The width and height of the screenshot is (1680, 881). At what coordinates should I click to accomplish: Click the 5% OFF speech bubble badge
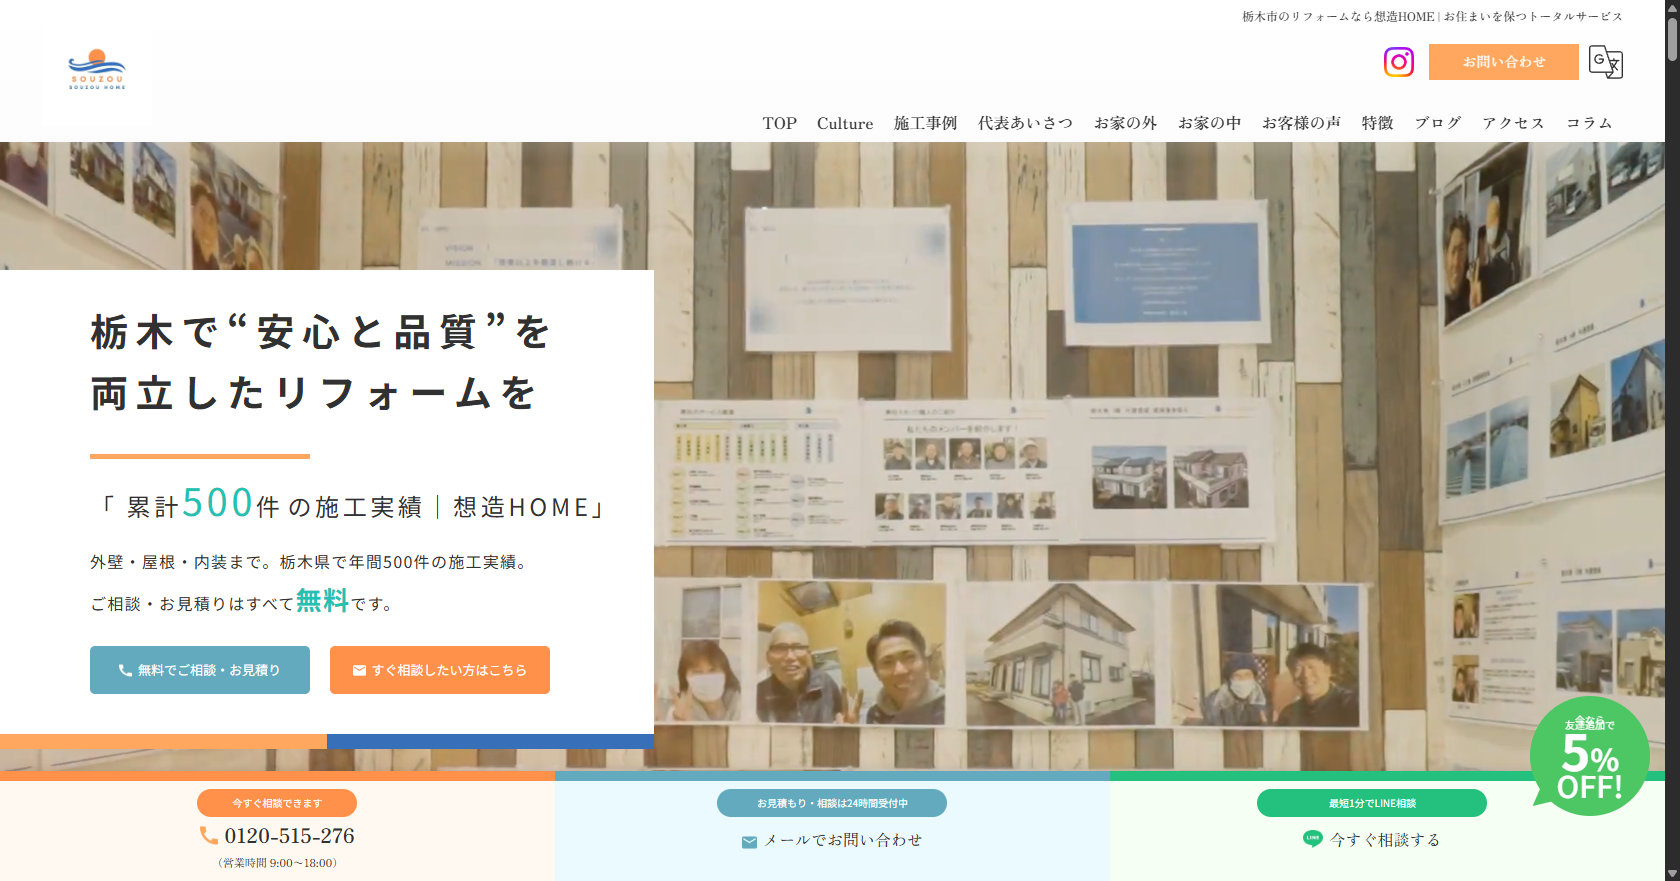tap(1589, 757)
